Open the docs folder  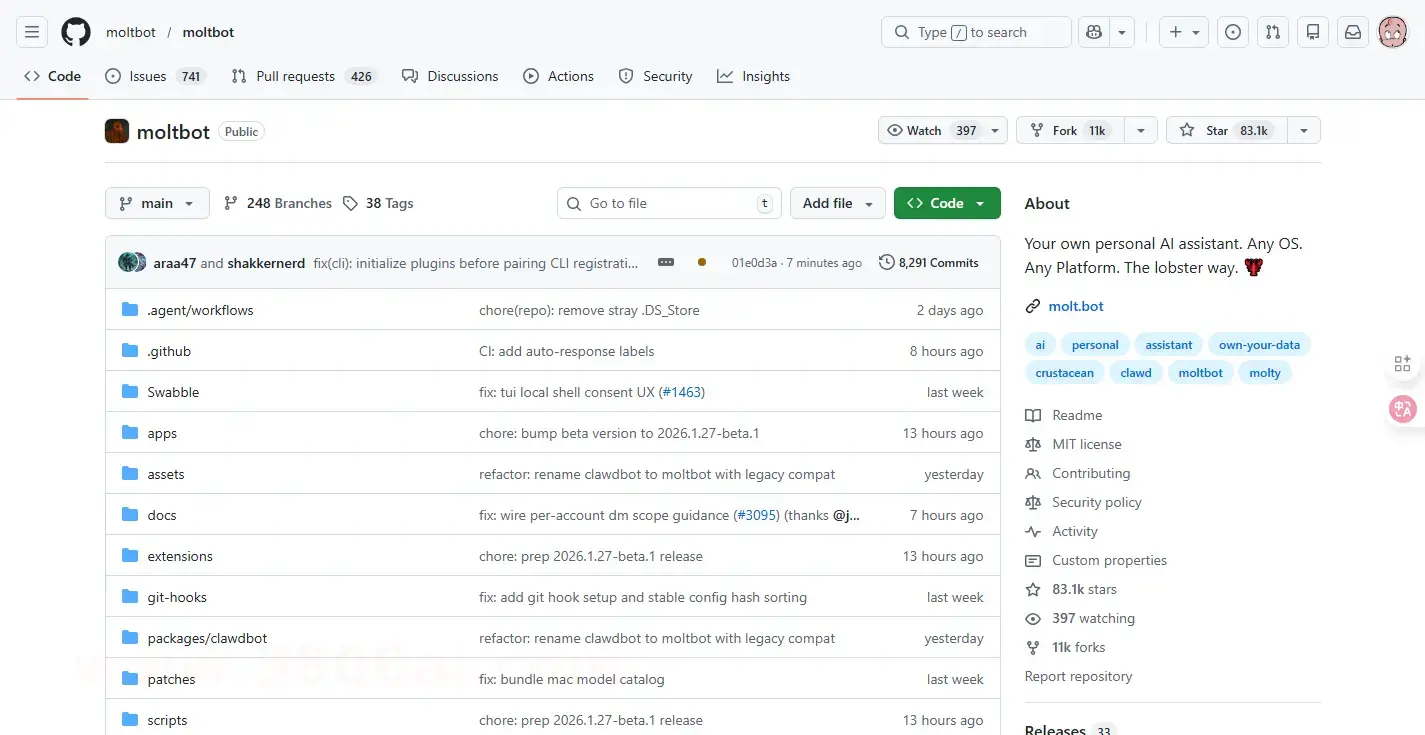click(162, 515)
